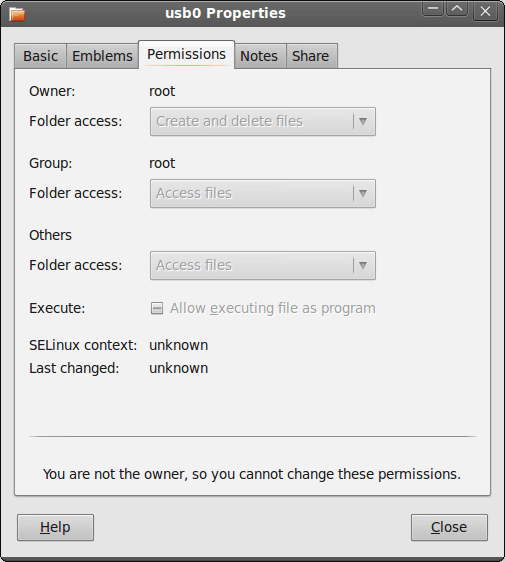Minimize the usb0 Properties window

(433, 9)
